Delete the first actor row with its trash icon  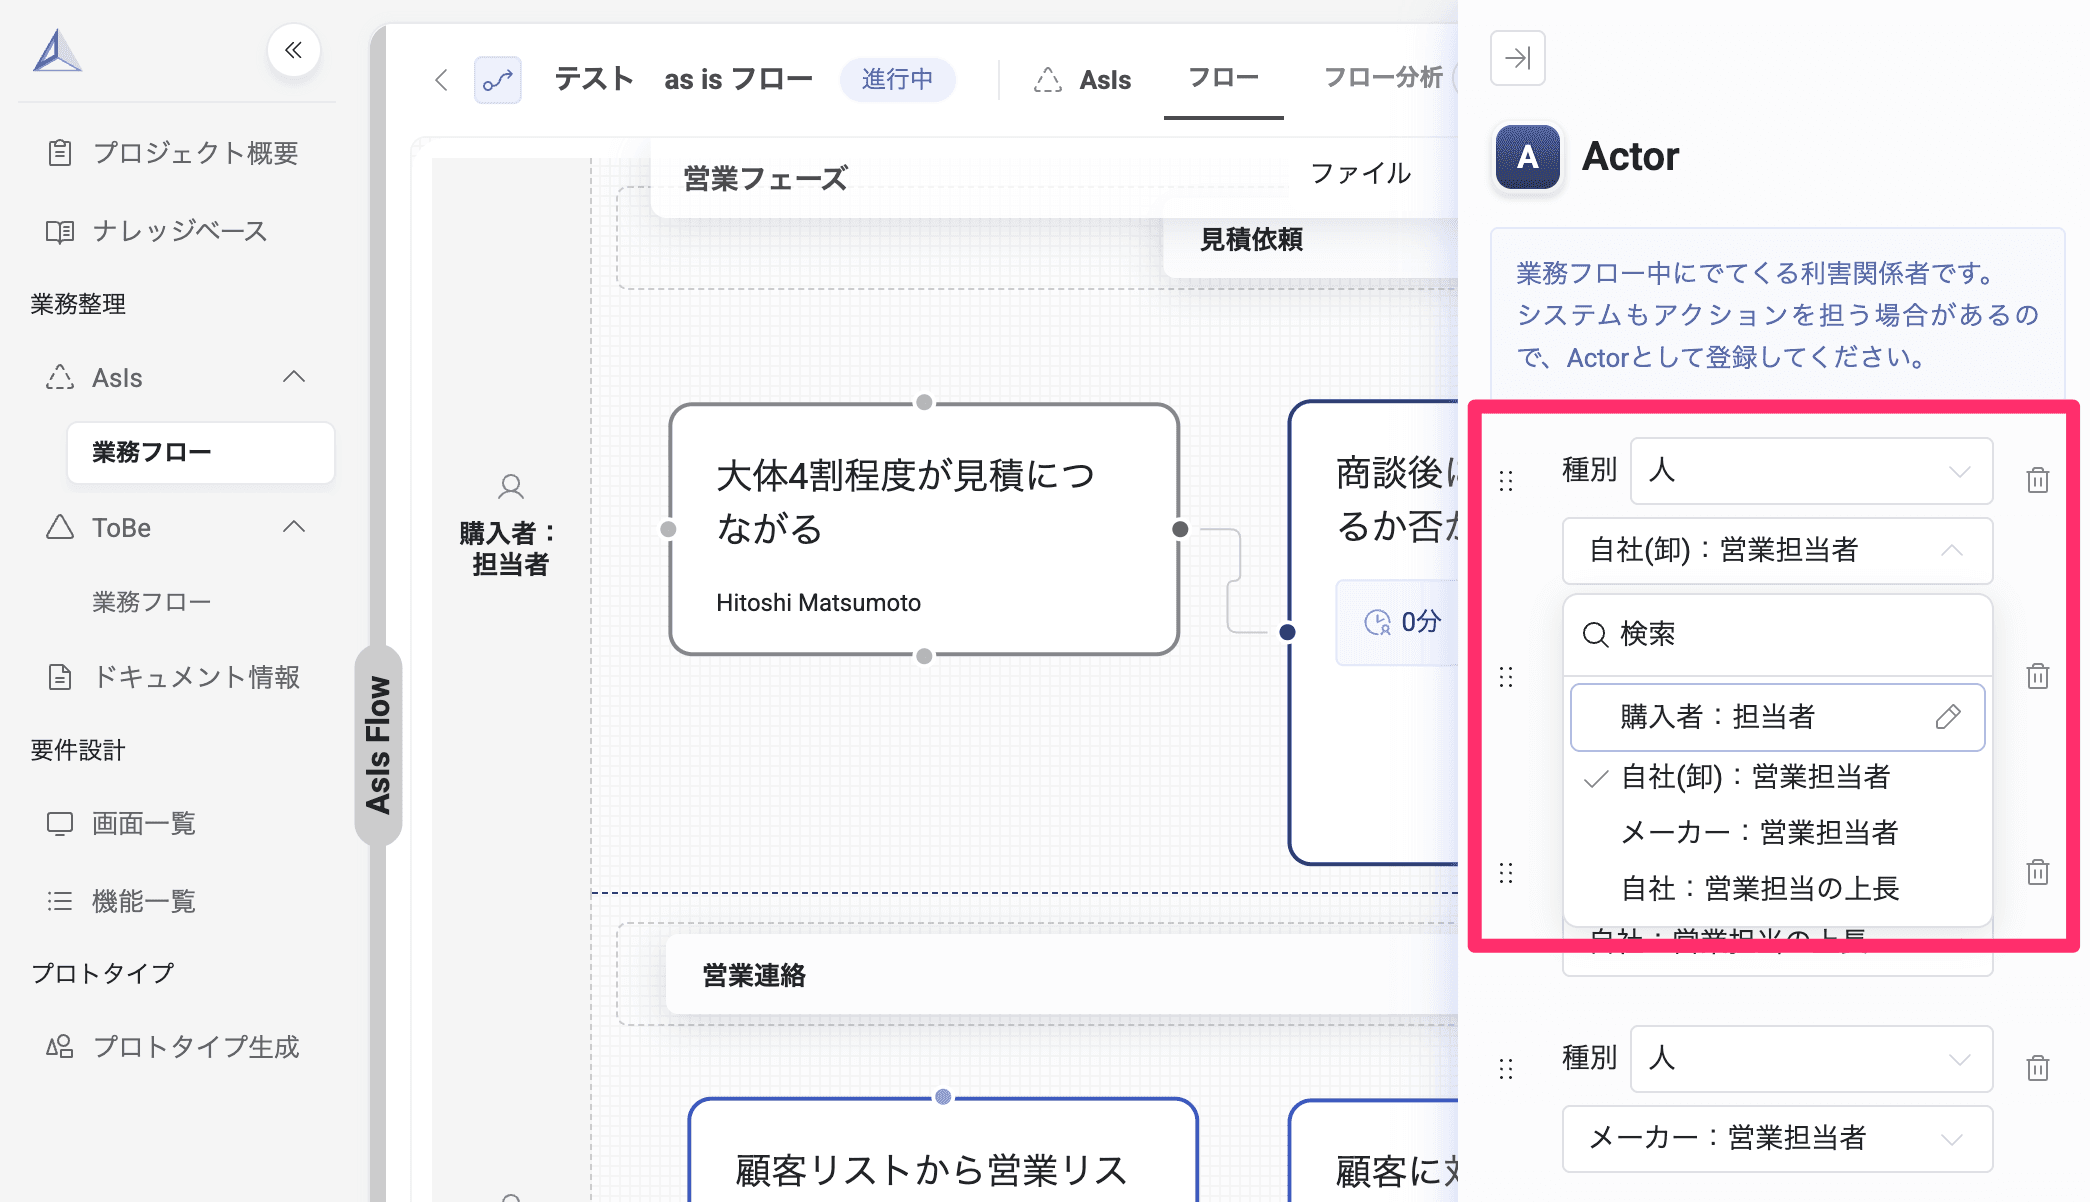(2037, 480)
